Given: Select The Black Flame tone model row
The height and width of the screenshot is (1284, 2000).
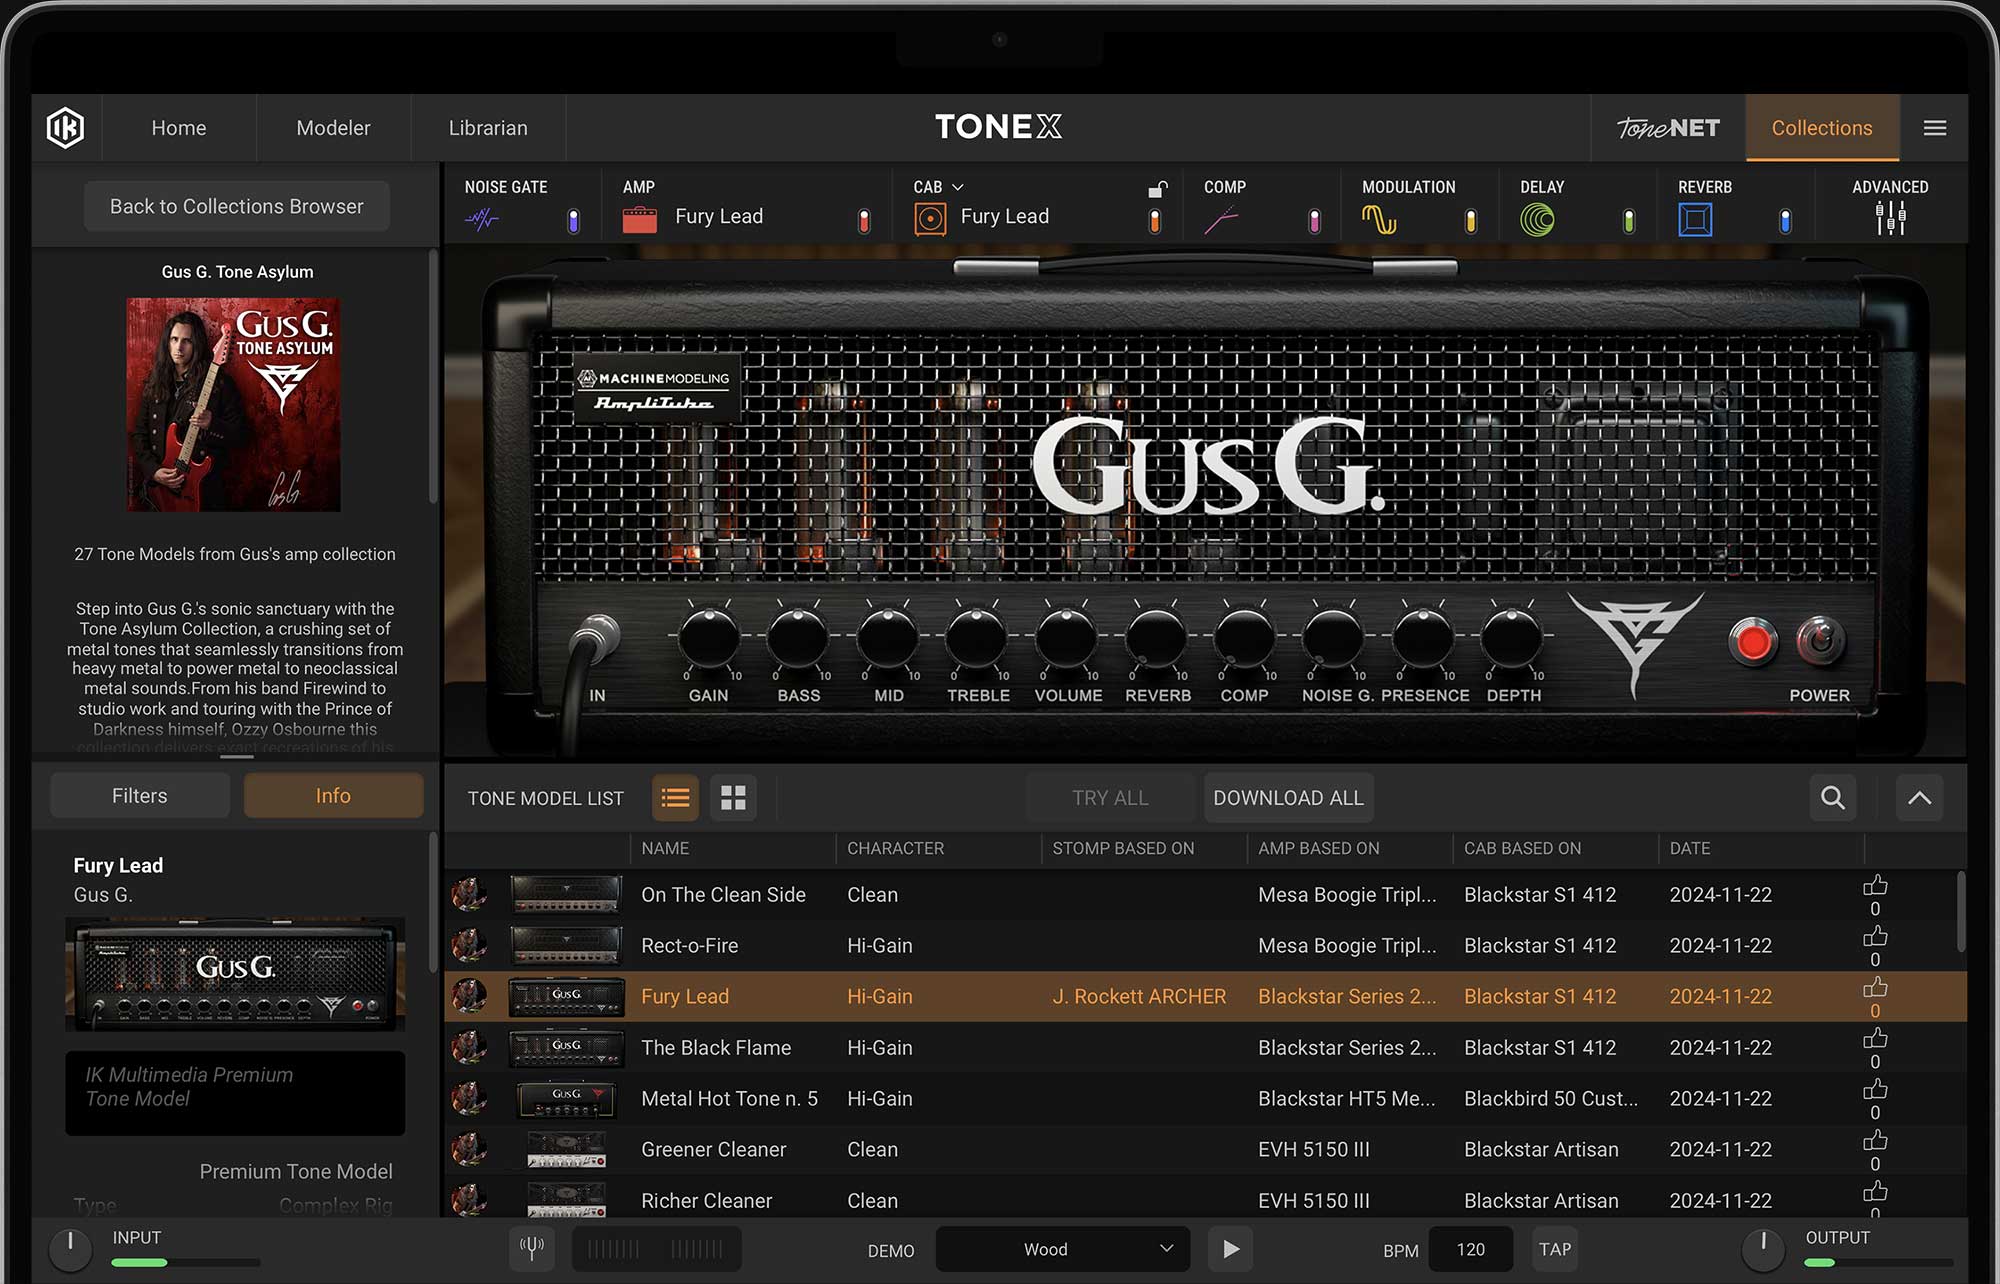Looking at the screenshot, I should (716, 1047).
